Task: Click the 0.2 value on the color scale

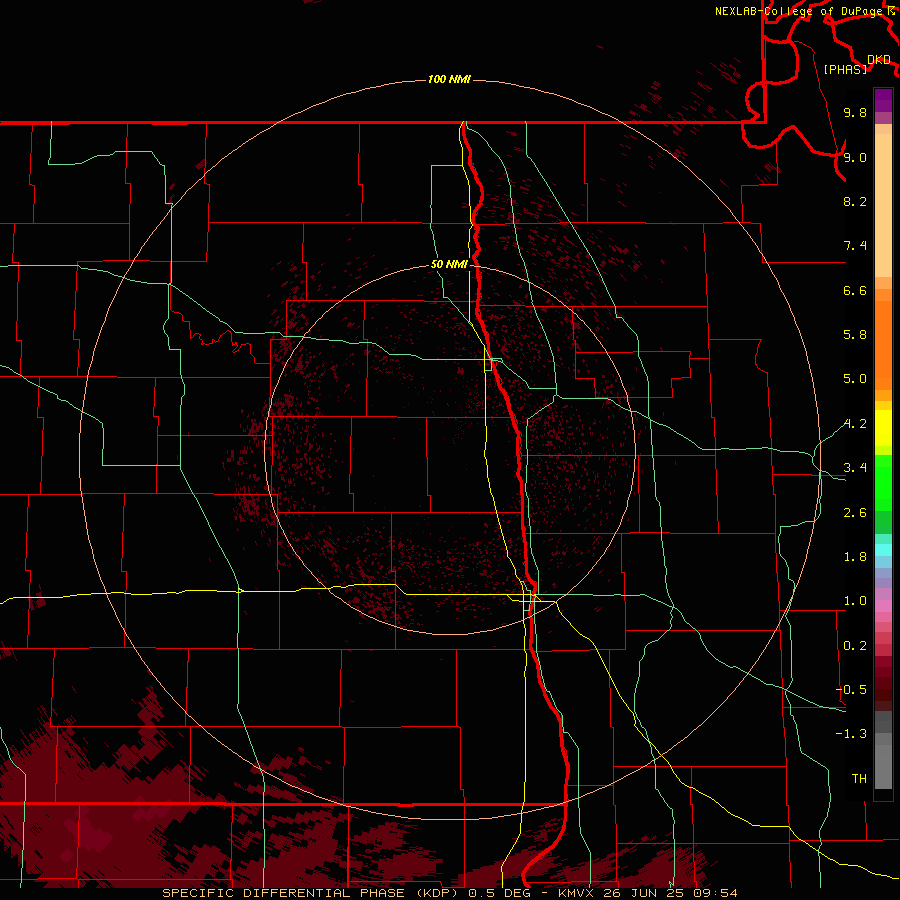Action: click(x=855, y=646)
